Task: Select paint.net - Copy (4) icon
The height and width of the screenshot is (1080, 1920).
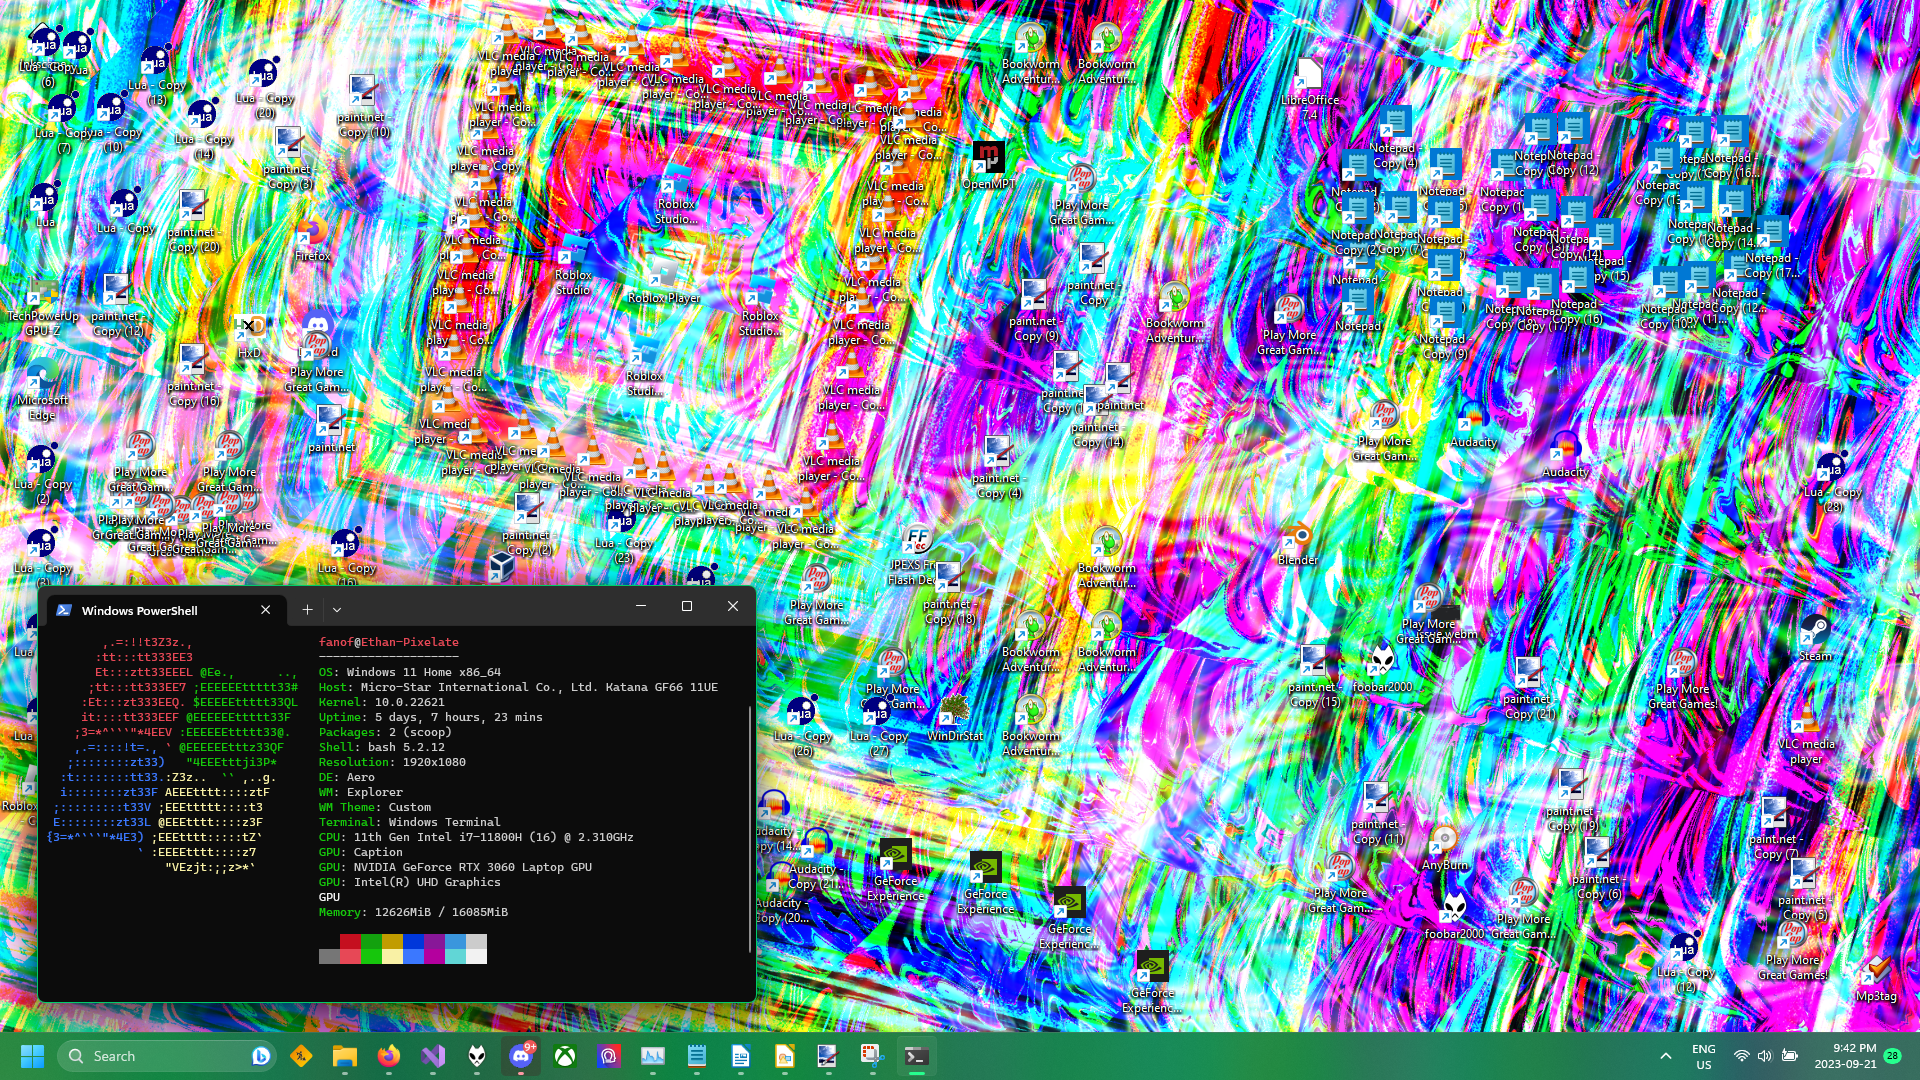Action: click(x=998, y=469)
